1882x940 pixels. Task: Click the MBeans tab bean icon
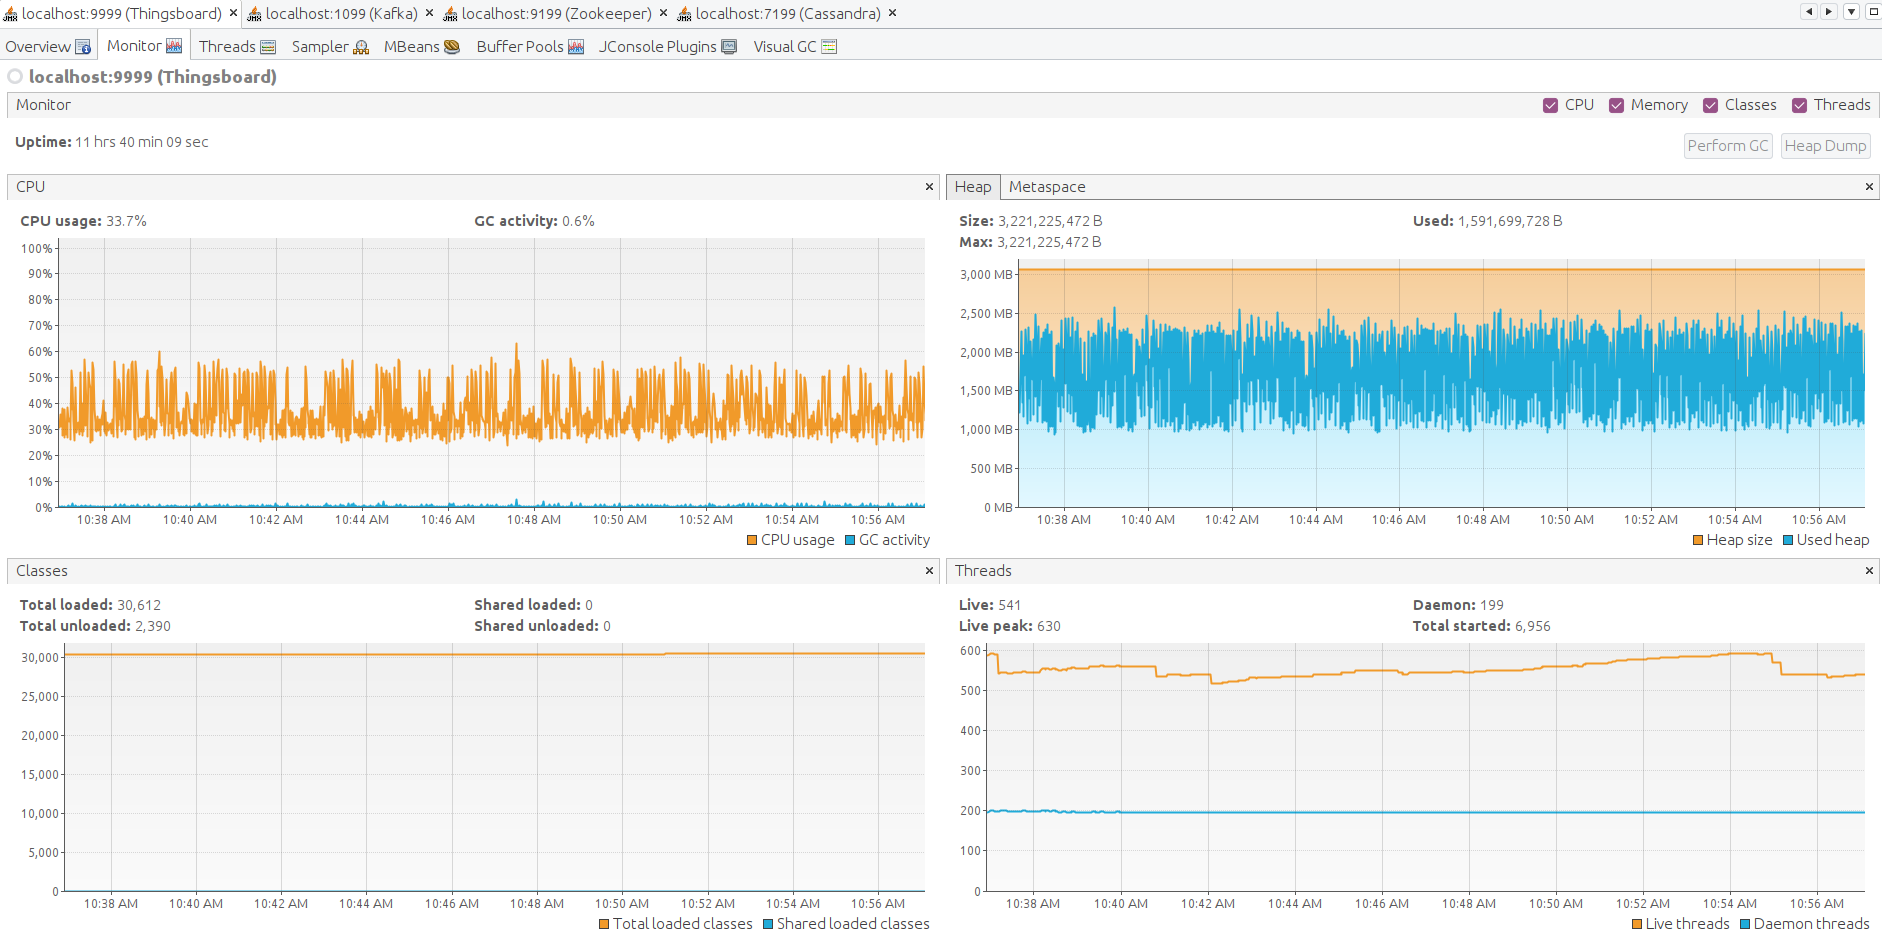[x=452, y=47]
